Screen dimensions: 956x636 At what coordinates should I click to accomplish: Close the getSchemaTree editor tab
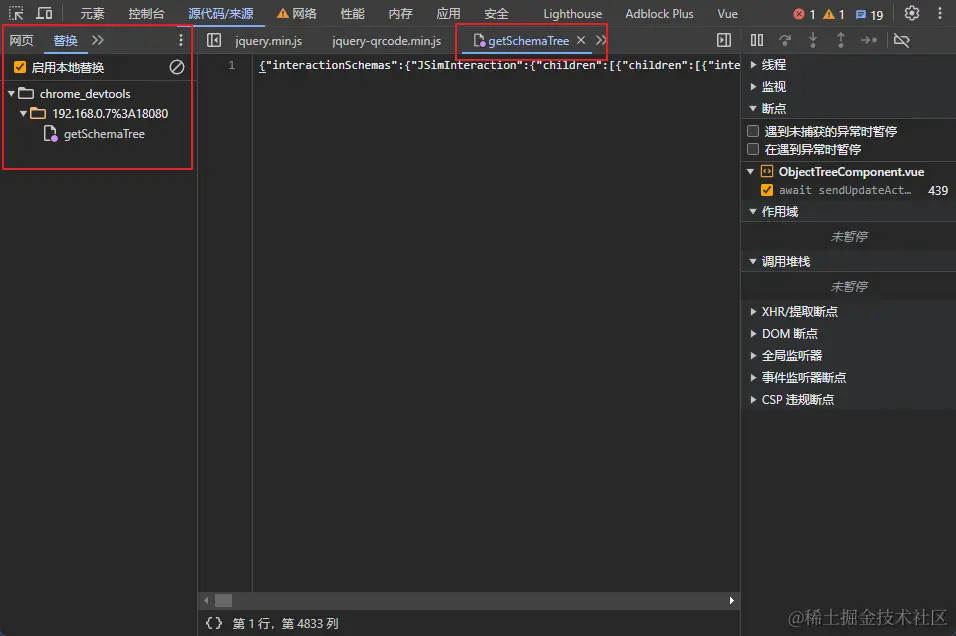(x=581, y=41)
